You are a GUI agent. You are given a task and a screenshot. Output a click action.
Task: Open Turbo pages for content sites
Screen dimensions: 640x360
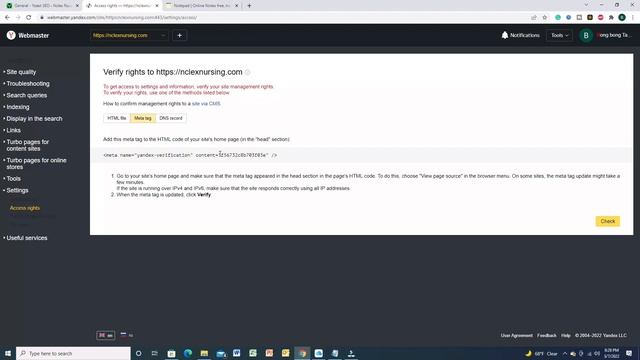(27, 145)
